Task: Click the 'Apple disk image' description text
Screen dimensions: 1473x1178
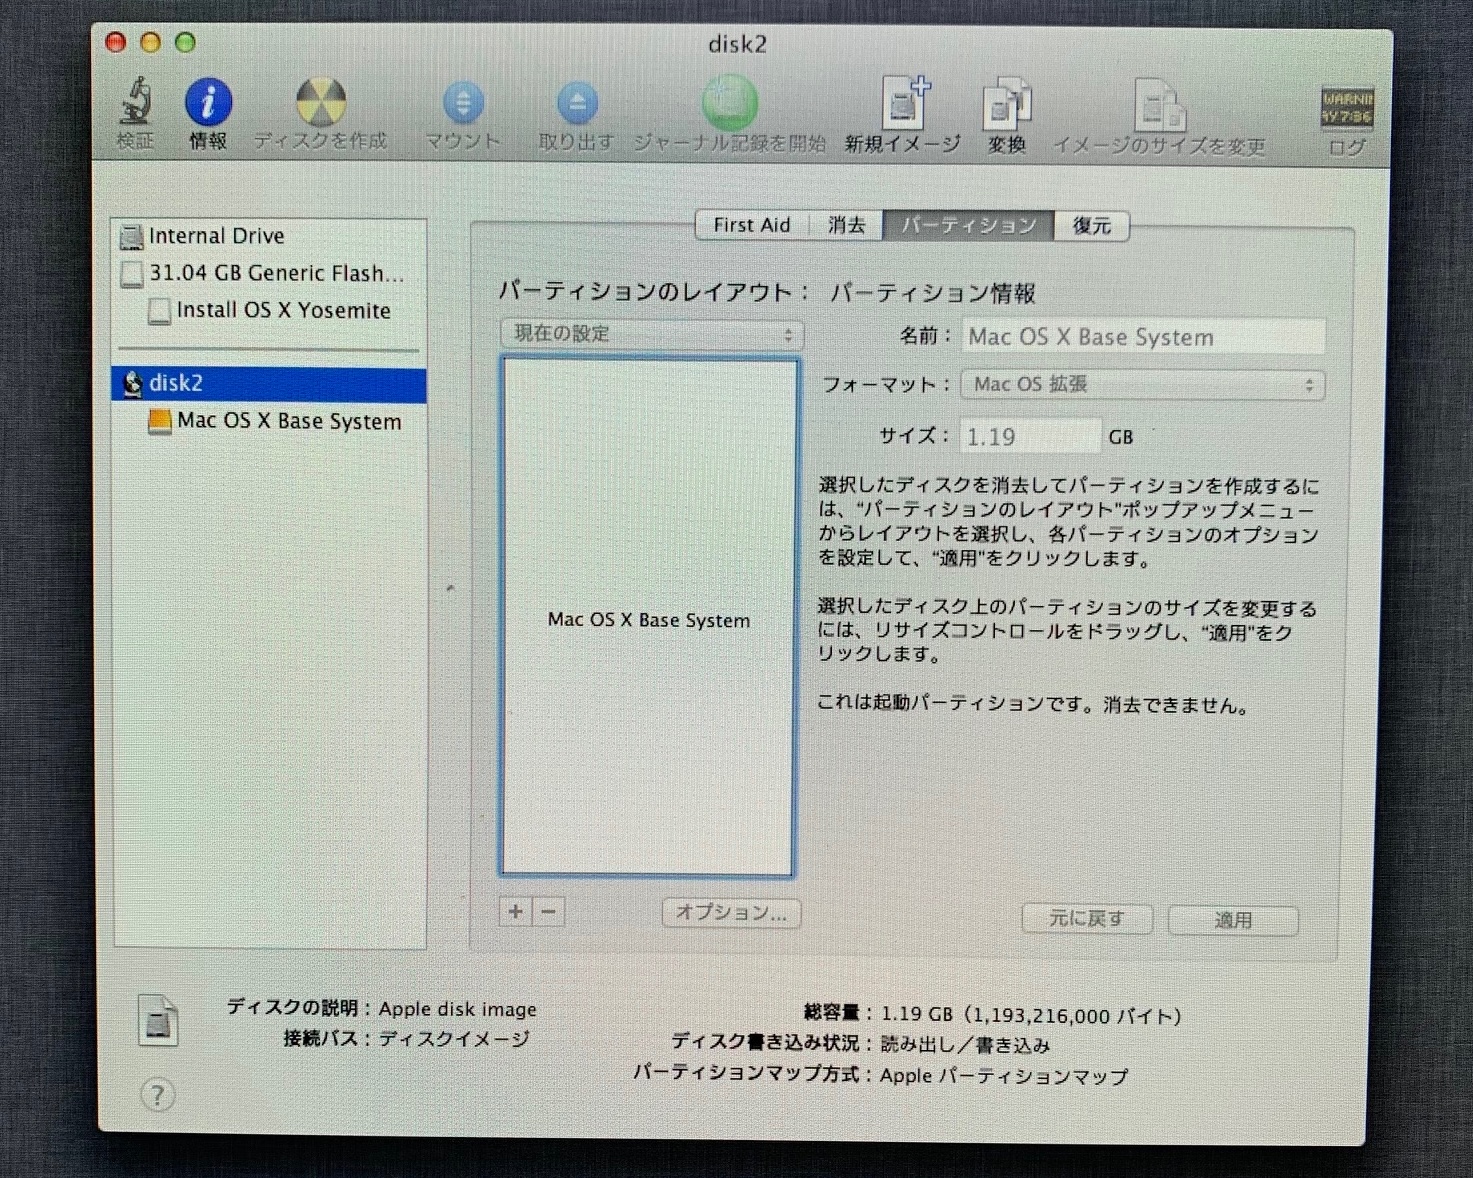Action: [x=457, y=1009]
